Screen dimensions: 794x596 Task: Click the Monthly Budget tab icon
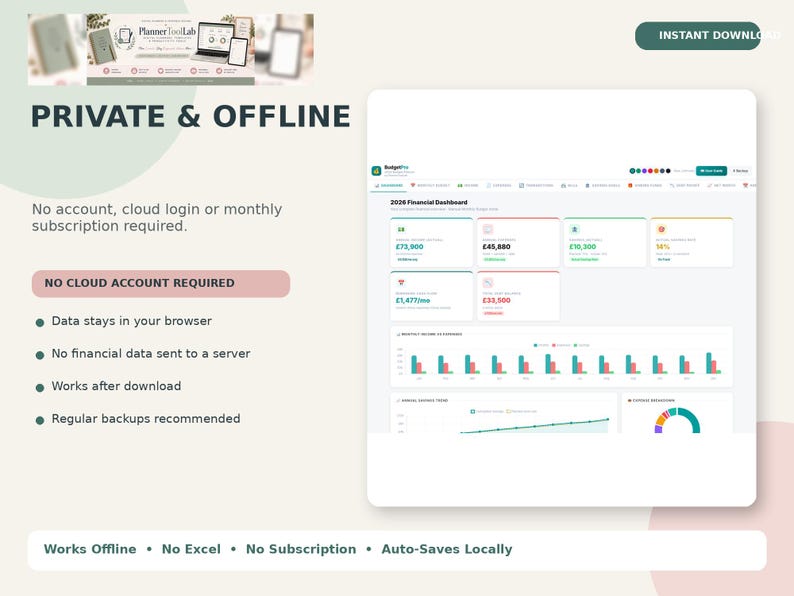click(x=413, y=185)
